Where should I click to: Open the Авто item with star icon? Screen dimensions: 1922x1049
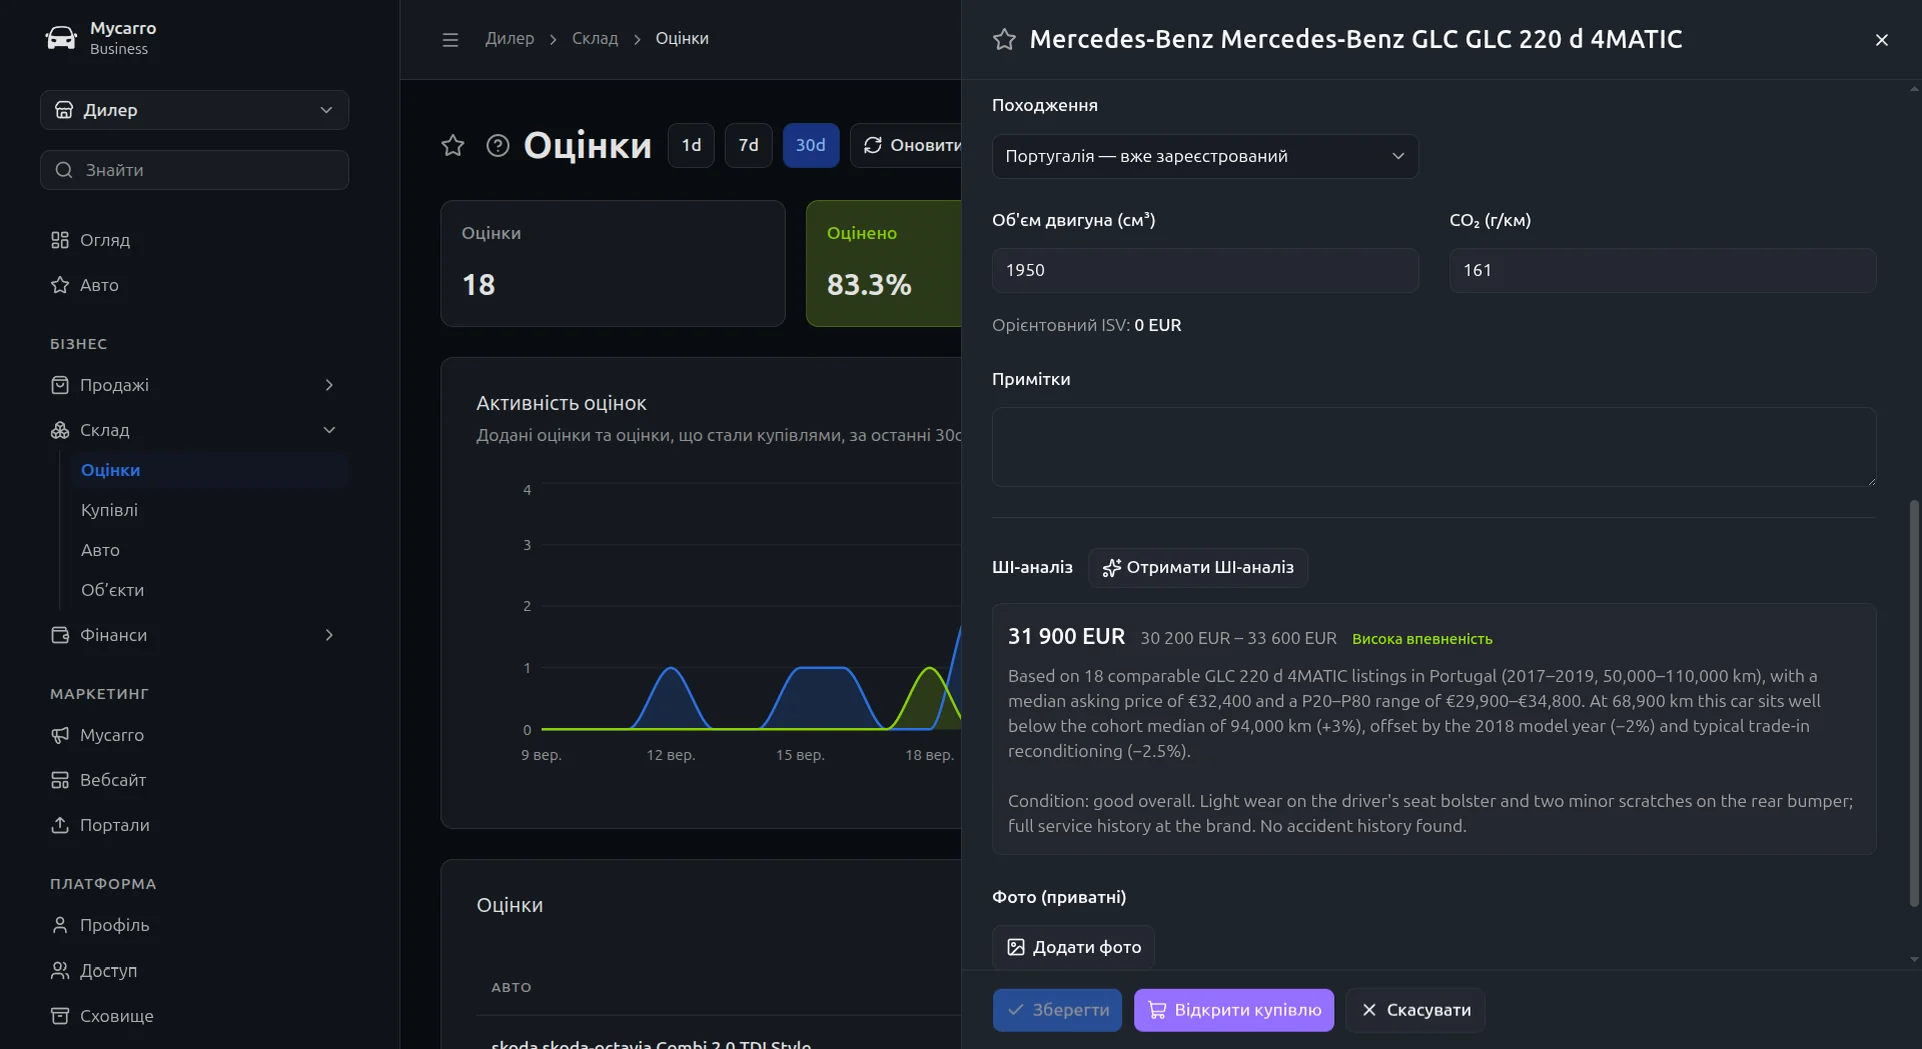pos(194,285)
